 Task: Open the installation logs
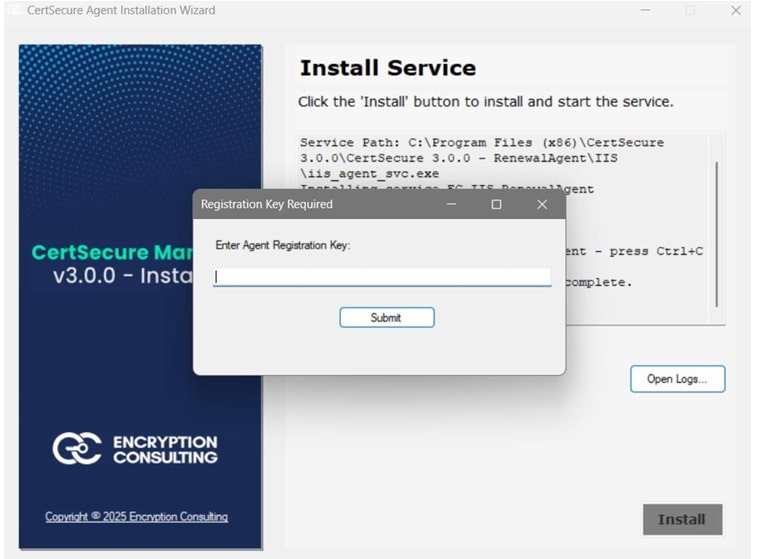tap(677, 379)
